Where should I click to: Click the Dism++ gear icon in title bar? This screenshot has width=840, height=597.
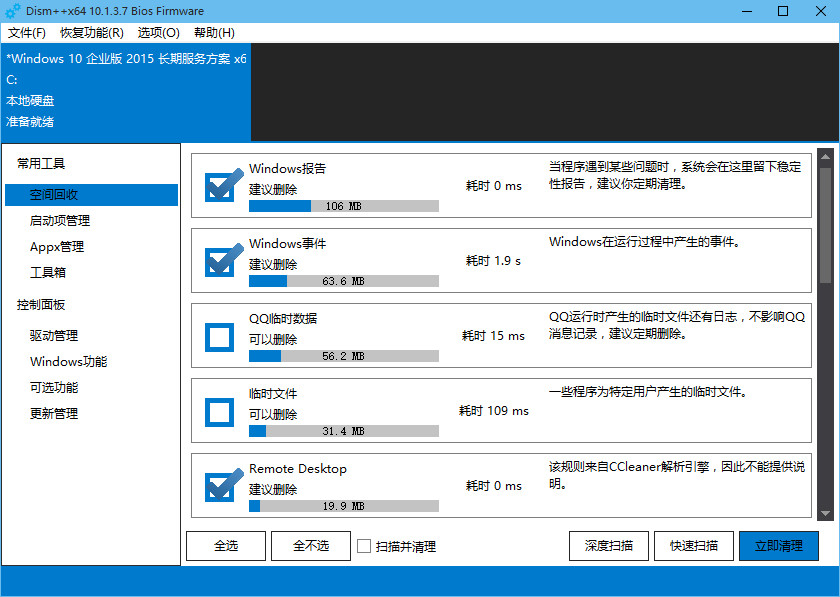[12, 11]
